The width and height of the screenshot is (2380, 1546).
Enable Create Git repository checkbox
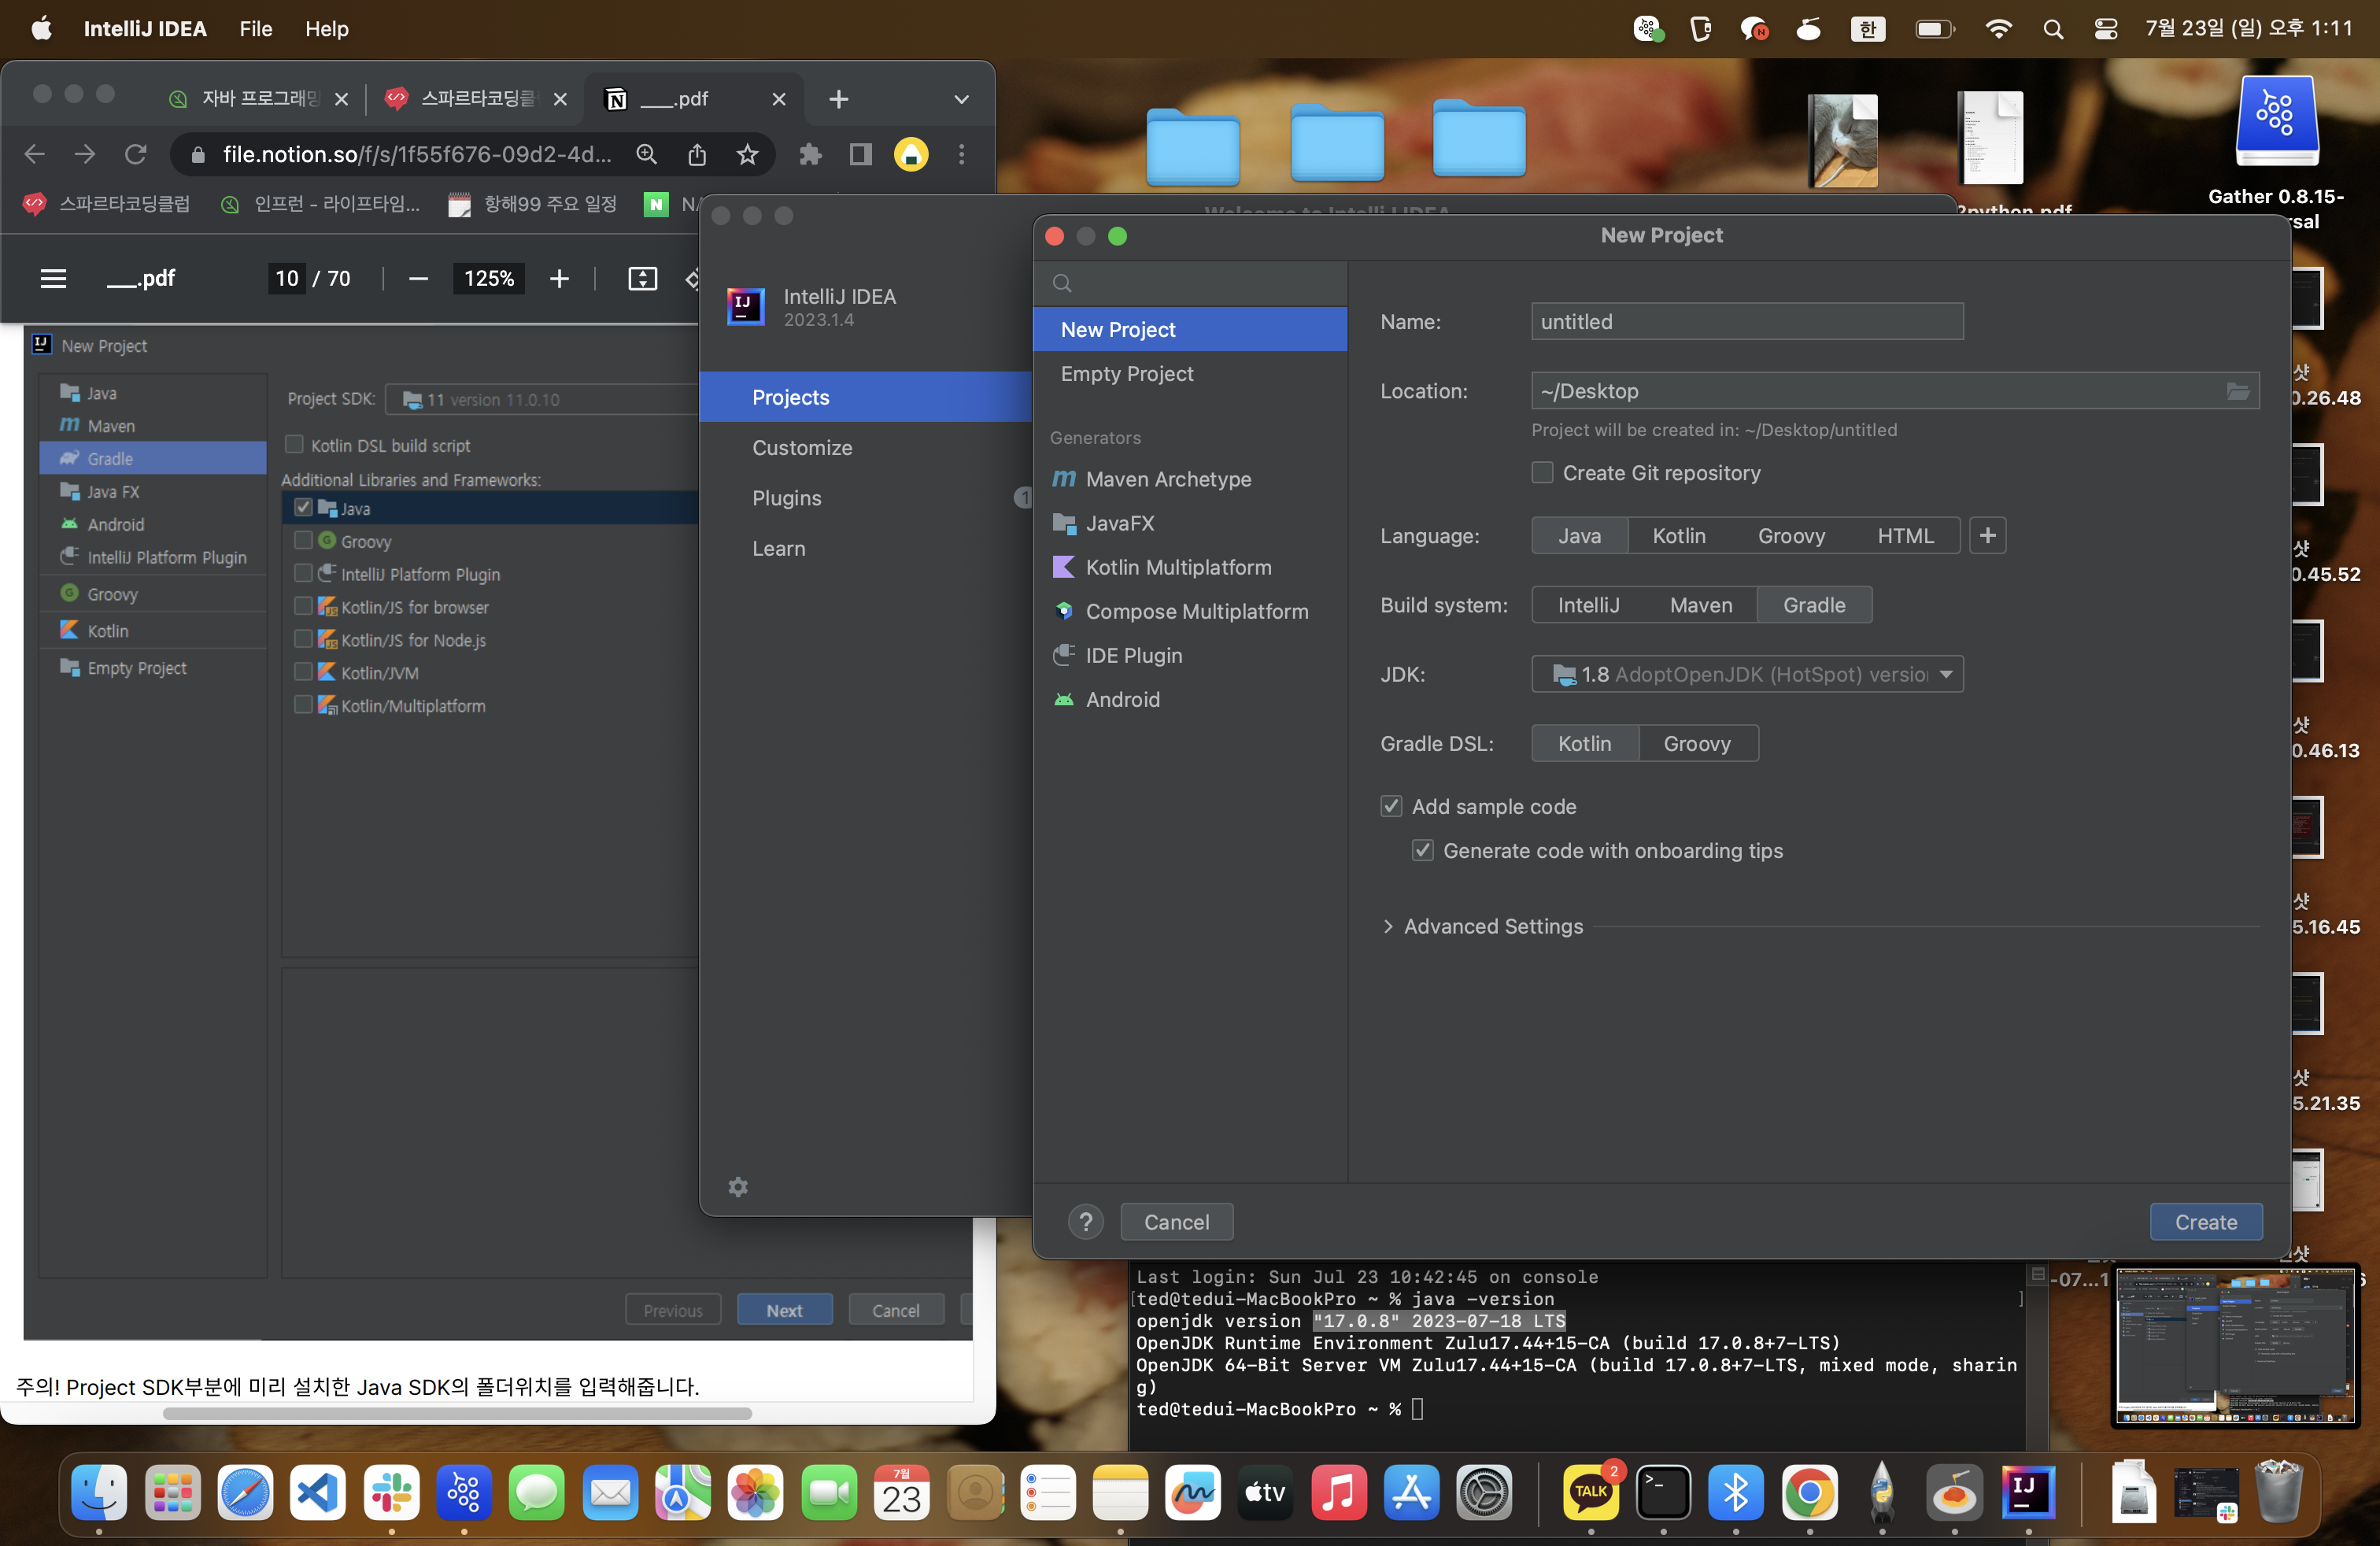point(1543,472)
